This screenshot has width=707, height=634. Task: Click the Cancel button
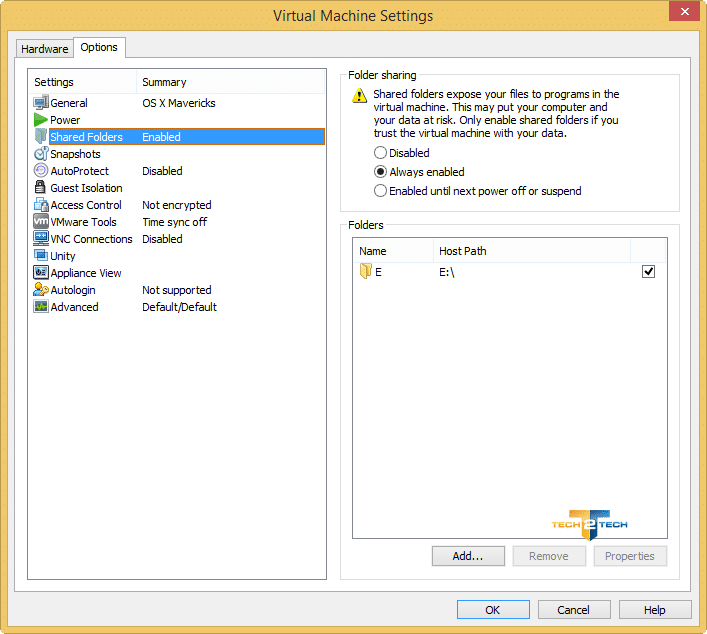[x=574, y=610]
